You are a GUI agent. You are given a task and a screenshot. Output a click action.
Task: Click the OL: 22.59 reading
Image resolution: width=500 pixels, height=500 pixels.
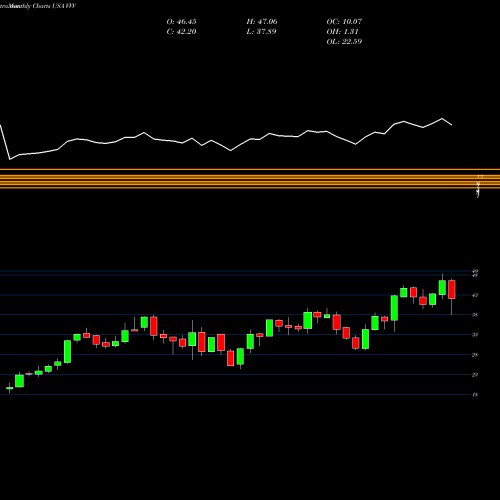point(344,42)
